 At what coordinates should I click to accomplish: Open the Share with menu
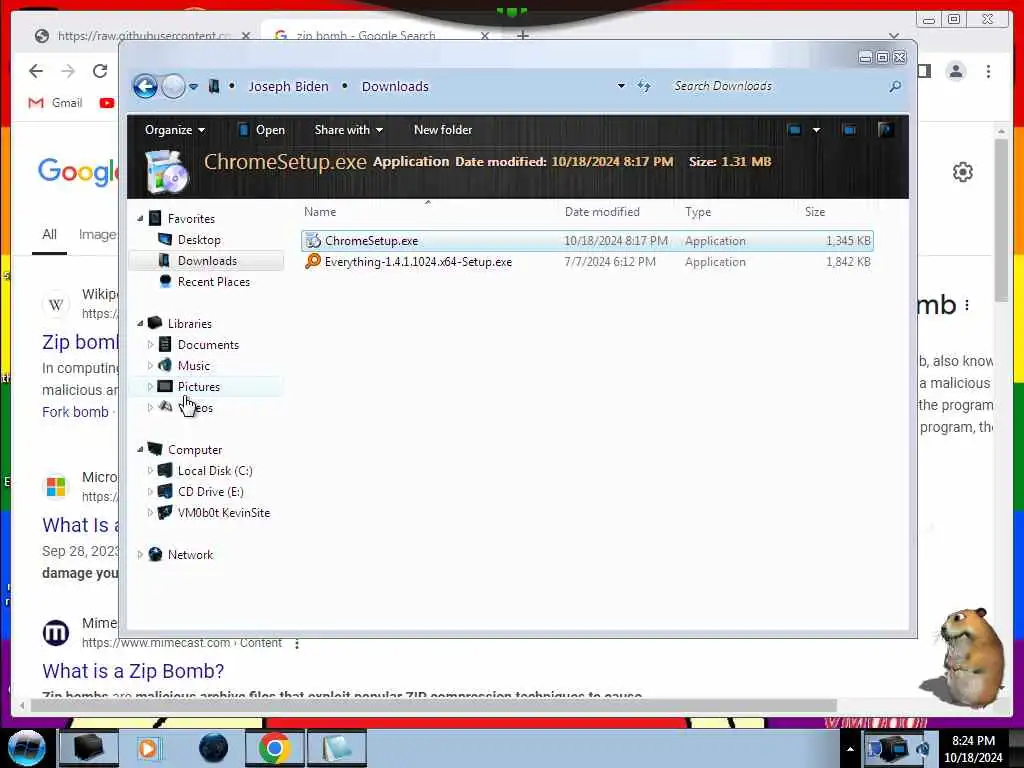point(348,130)
